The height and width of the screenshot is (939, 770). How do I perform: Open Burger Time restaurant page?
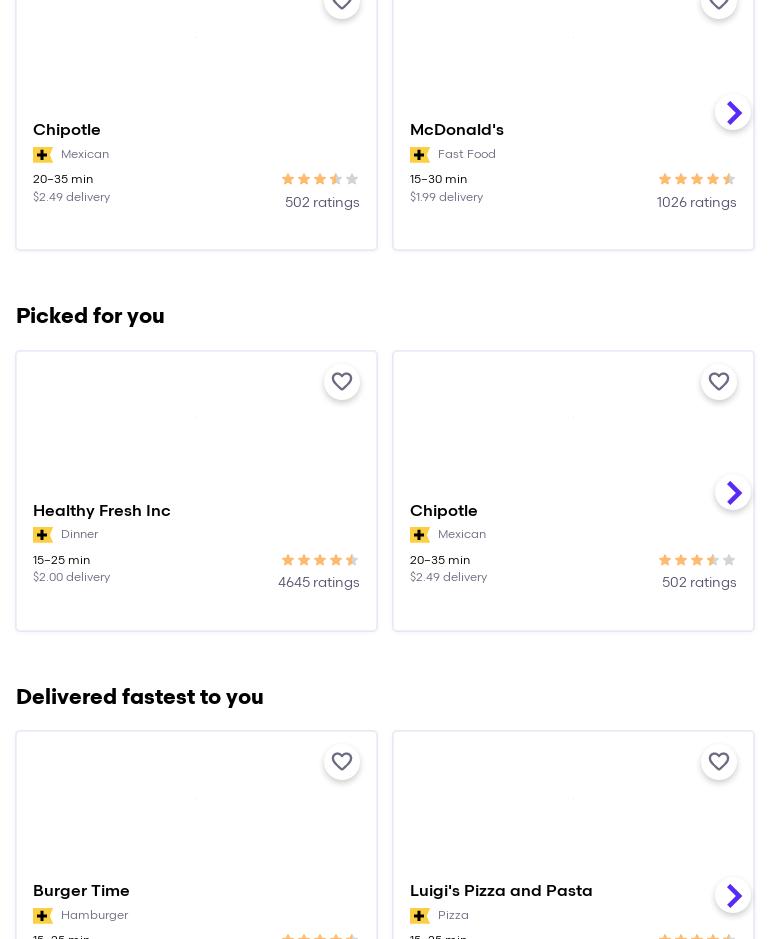click(x=82, y=891)
